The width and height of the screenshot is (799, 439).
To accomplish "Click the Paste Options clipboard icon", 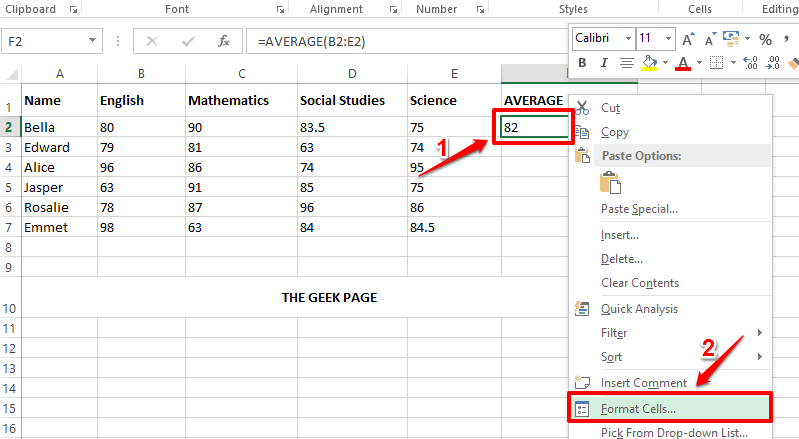I will [x=611, y=183].
